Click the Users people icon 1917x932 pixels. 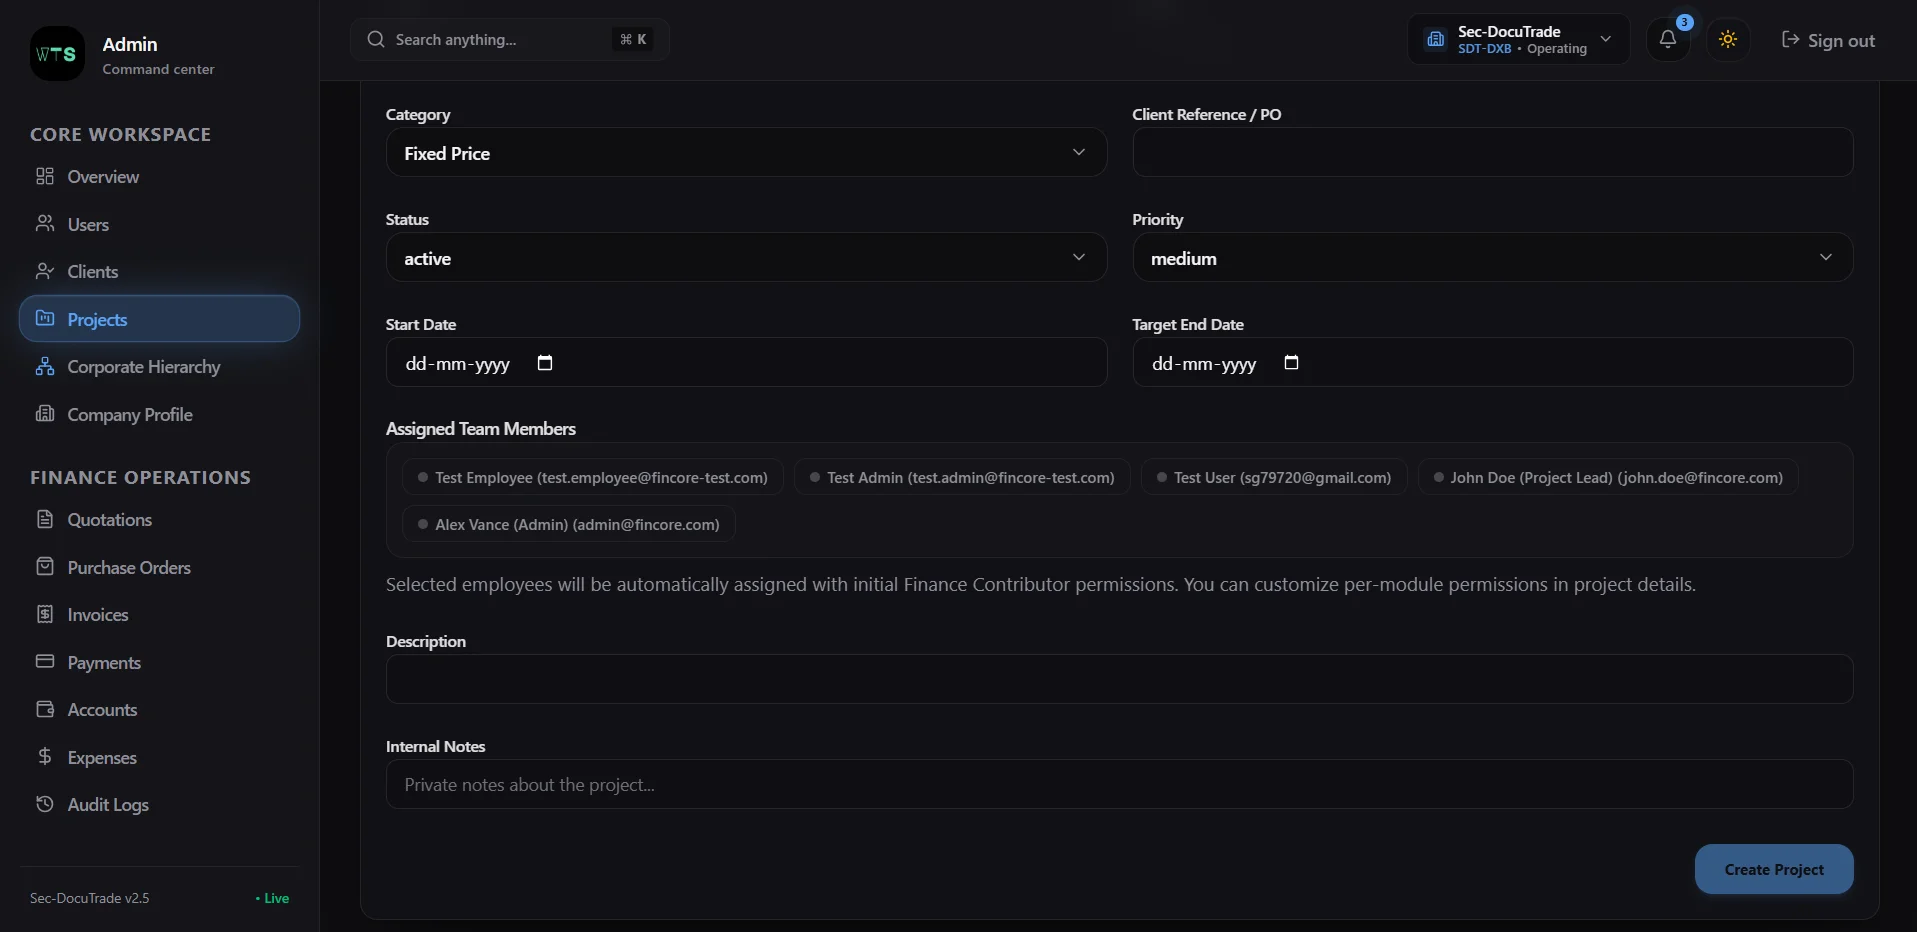pyautogui.click(x=45, y=223)
